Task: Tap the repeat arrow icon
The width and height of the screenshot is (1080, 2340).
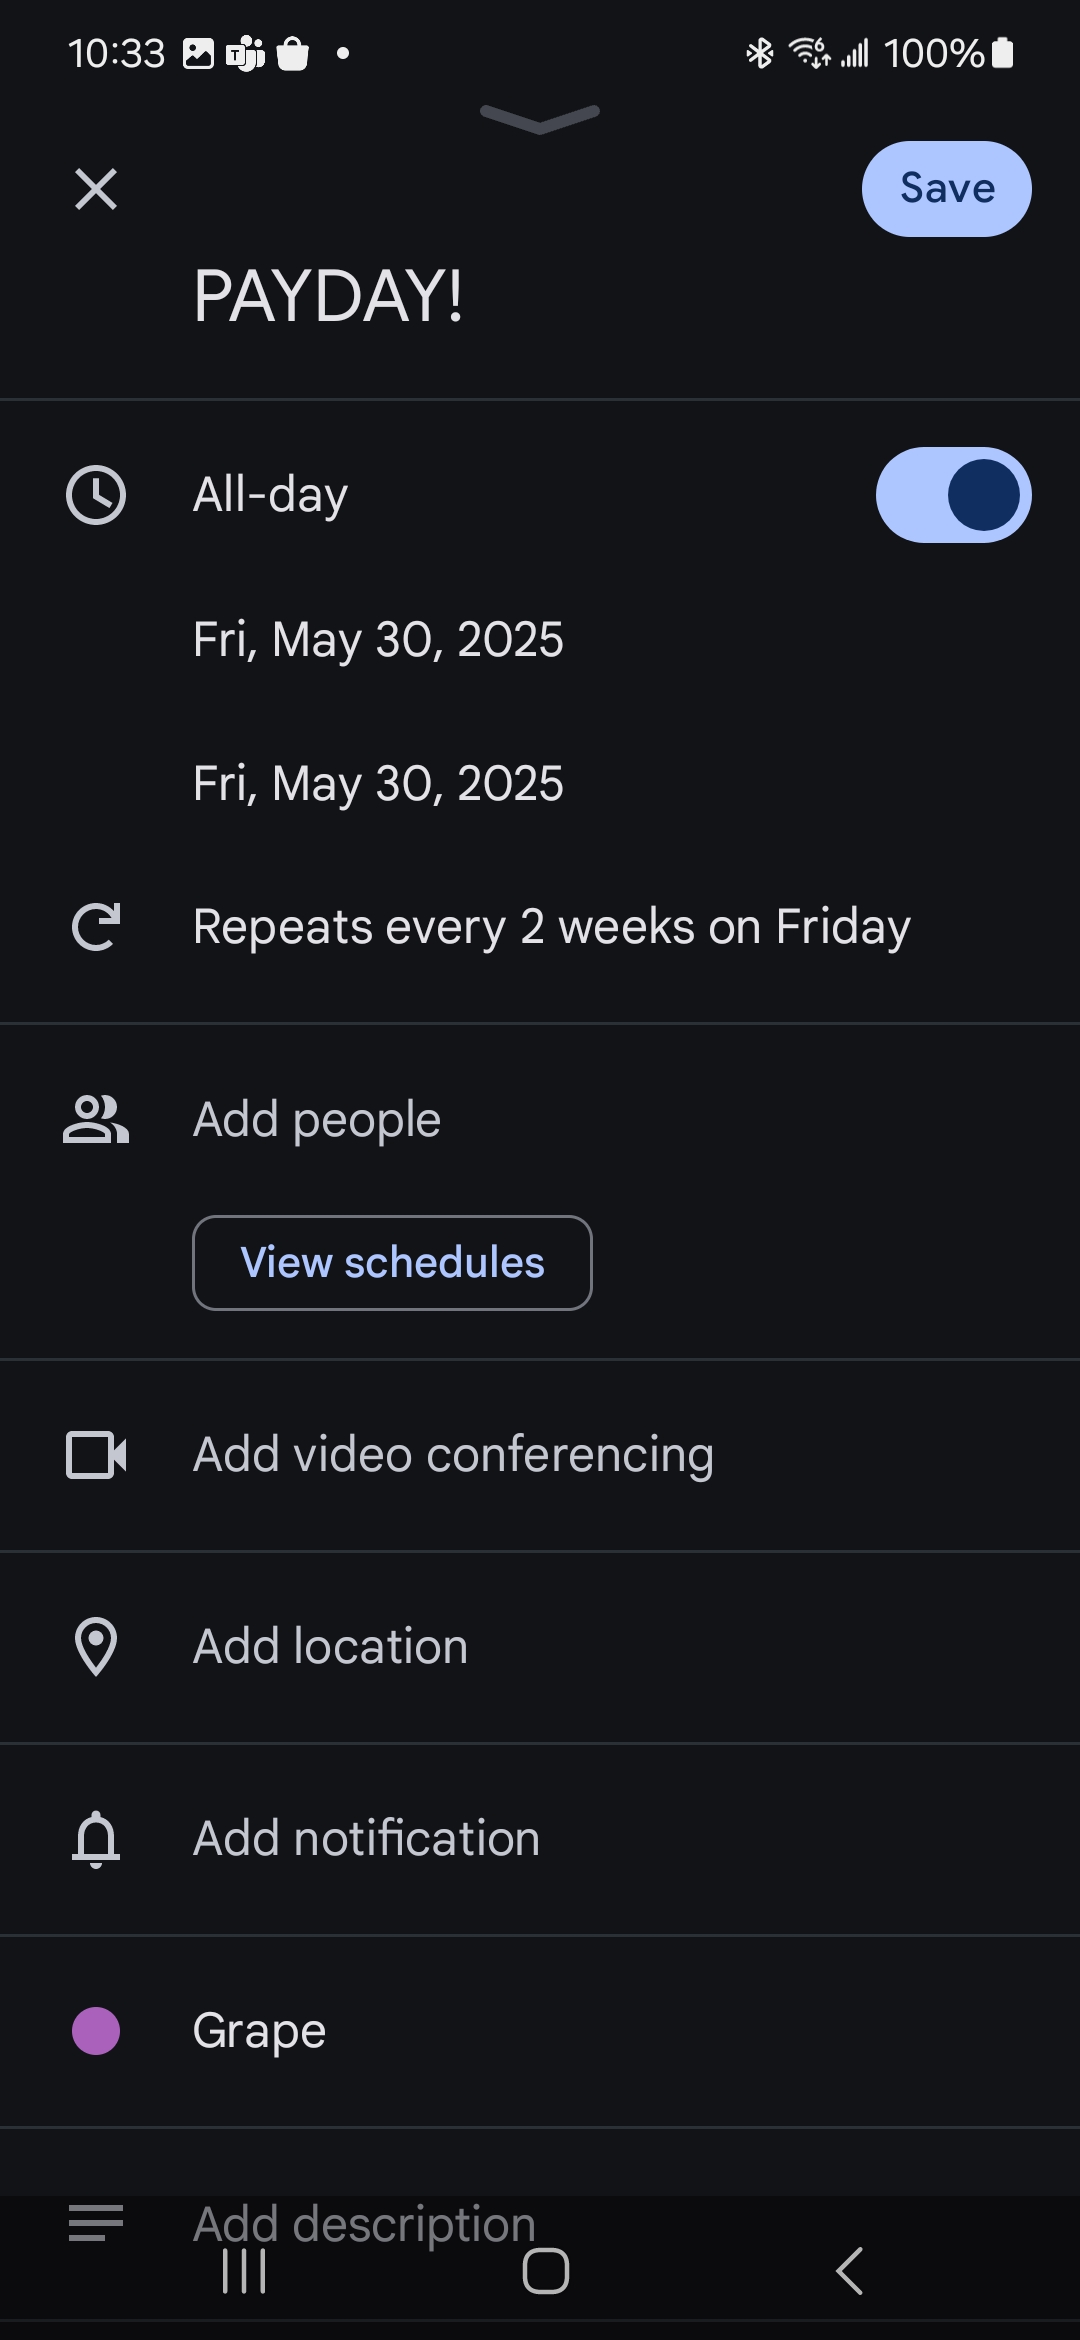Action: tap(96, 926)
